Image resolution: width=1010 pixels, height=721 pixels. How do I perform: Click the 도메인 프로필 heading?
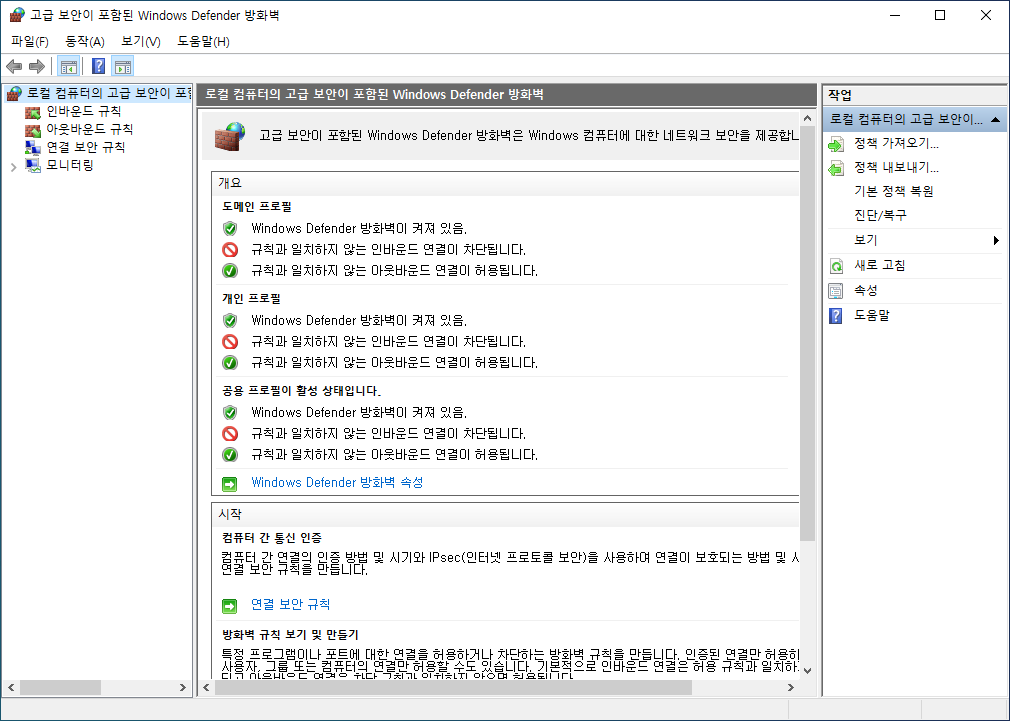(x=257, y=207)
